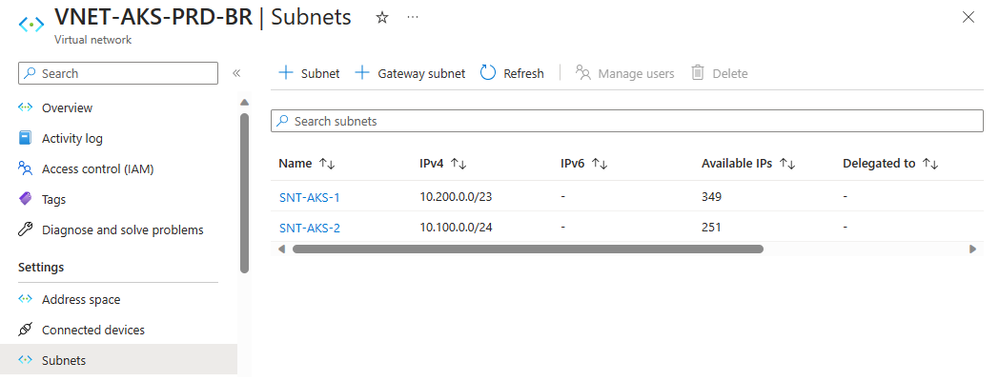Add a new Subnet
The image size is (999, 377).
(310, 73)
